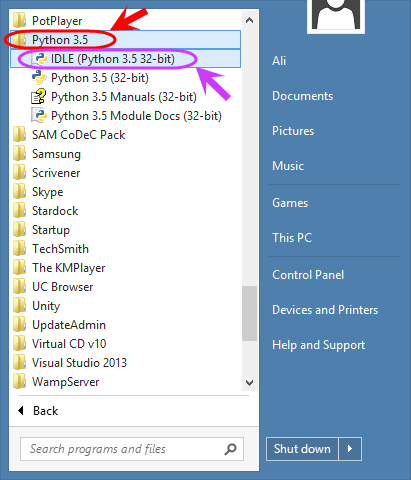The height and width of the screenshot is (480, 411).
Task: Select Python 3.5 Manuals (32-bit) text
Action: [124, 97]
